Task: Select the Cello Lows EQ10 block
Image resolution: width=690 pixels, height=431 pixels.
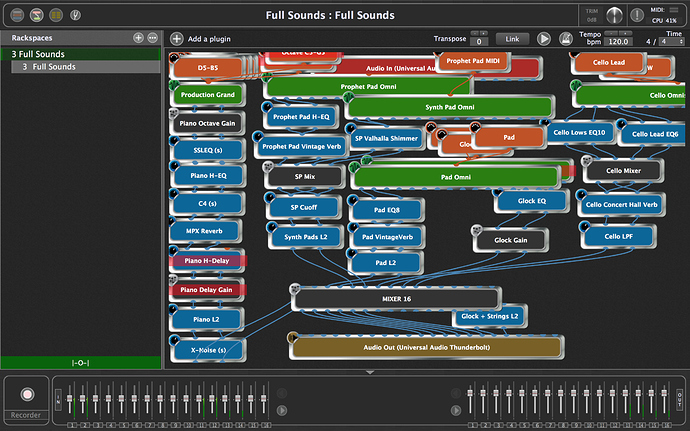Action: click(x=579, y=133)
